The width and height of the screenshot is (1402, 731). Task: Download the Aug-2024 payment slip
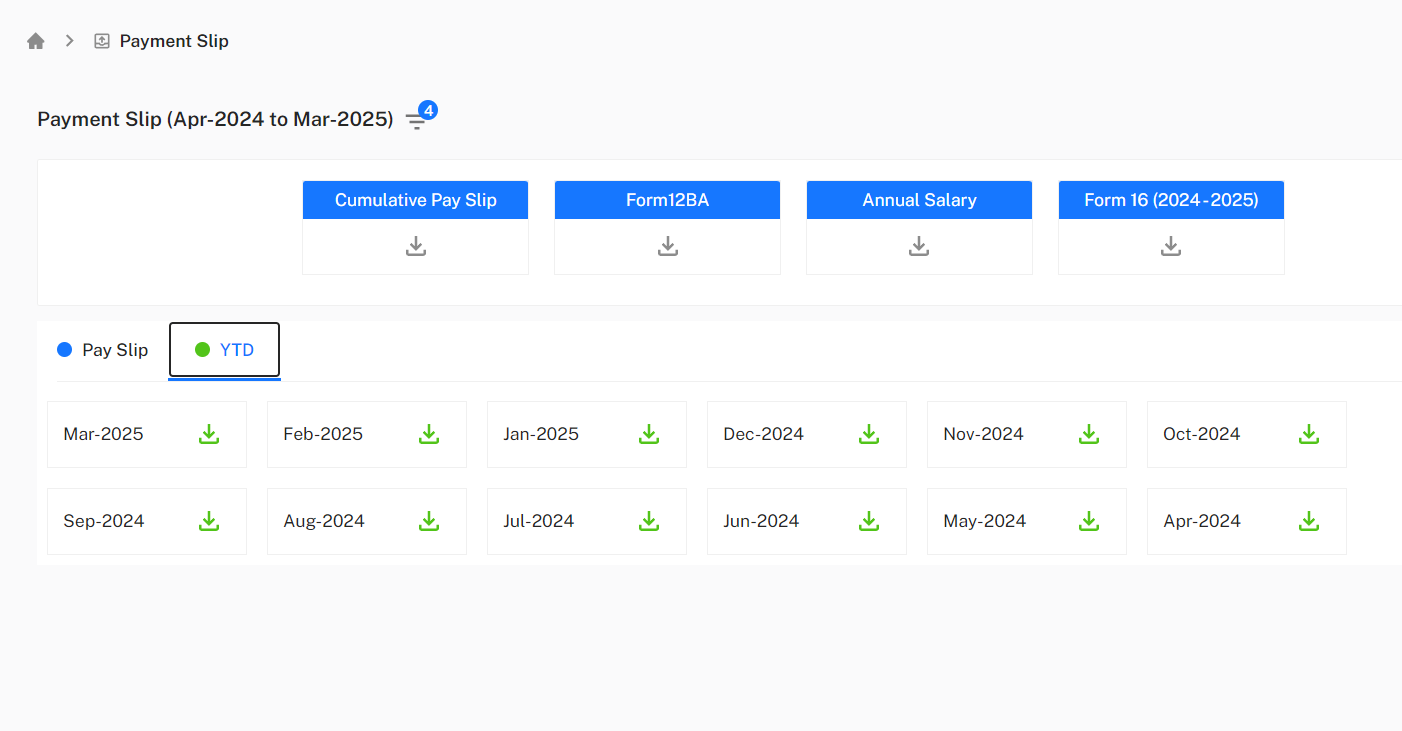coord(429,521)
